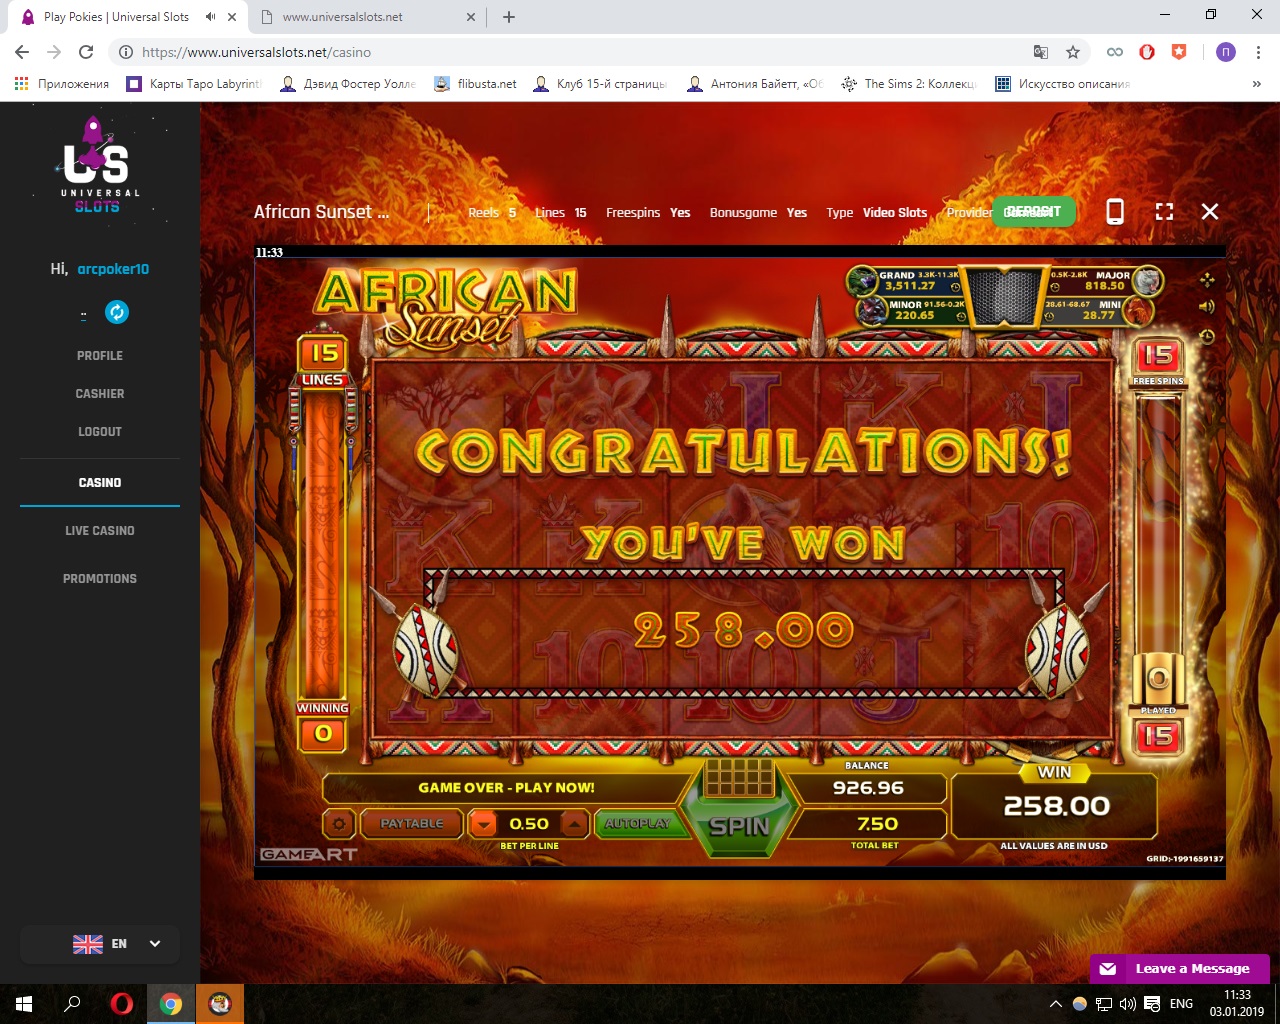Click the four-arrow move icon in game

pos(1207,280)
